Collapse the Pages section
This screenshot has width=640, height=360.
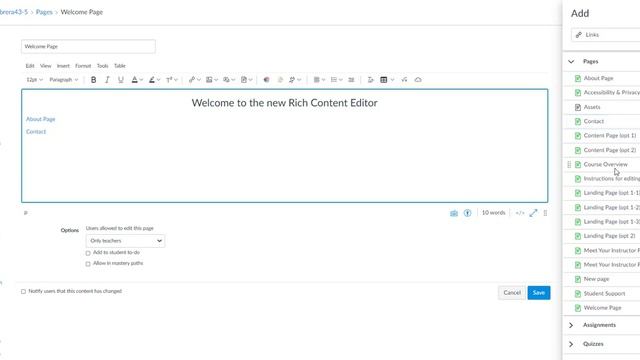571,62
